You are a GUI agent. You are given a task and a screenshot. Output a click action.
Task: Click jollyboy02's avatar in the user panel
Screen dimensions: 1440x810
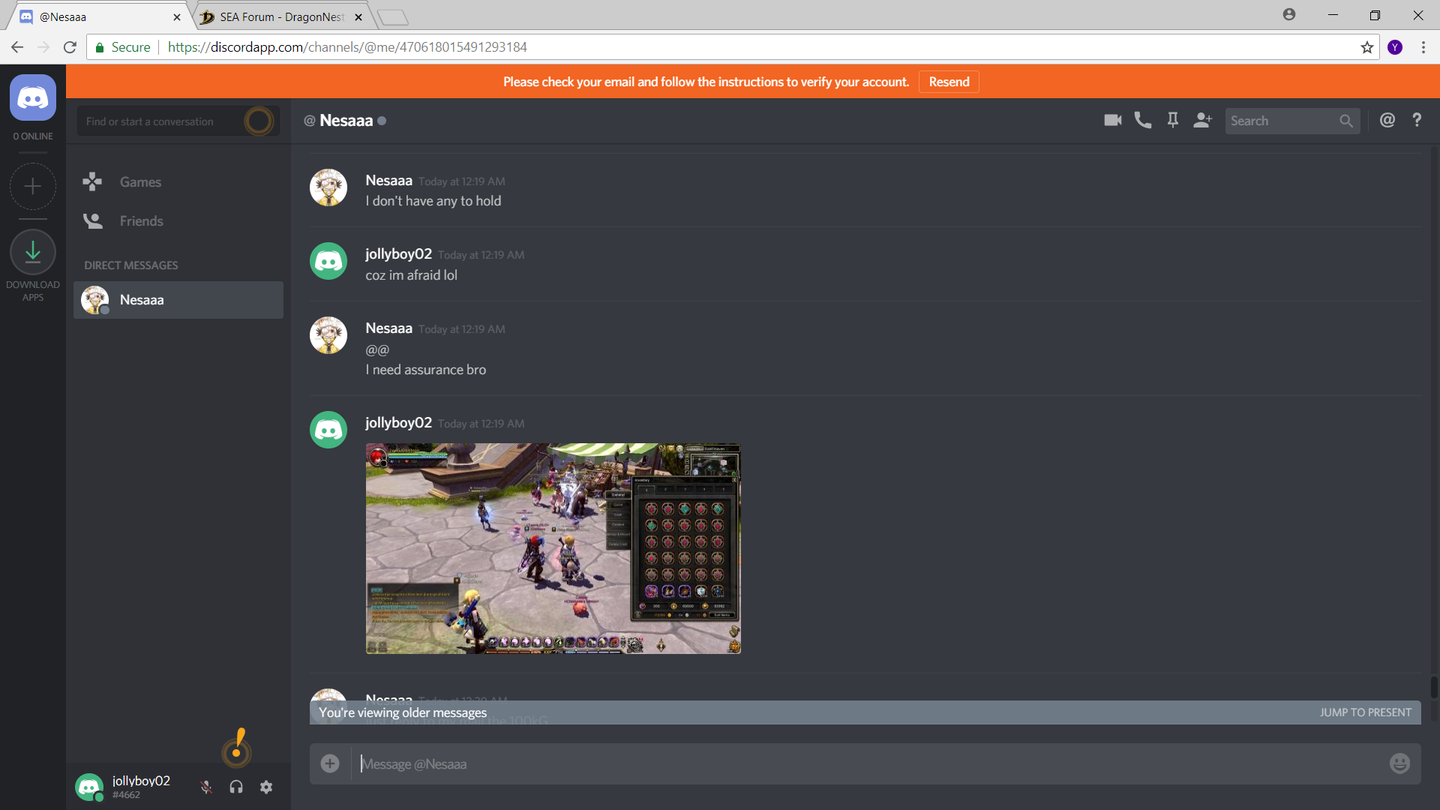point(90,787)
